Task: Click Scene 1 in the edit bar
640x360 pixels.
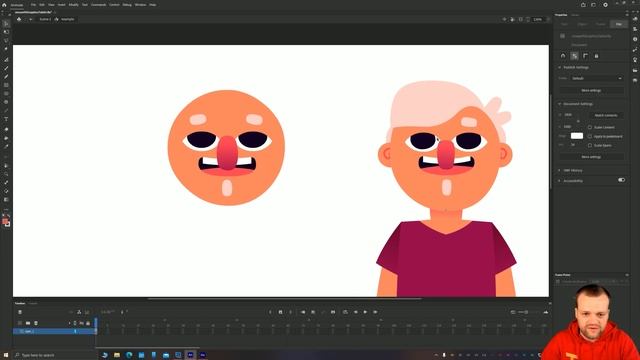Action: [x=45, y=19]
